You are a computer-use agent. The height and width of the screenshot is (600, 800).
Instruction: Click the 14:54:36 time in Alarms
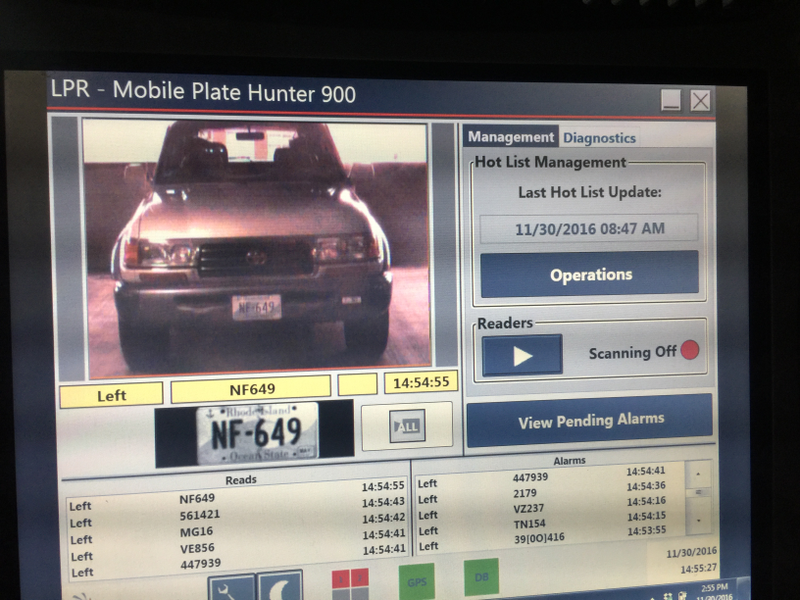pyautogui.click(x=646, y=486)
